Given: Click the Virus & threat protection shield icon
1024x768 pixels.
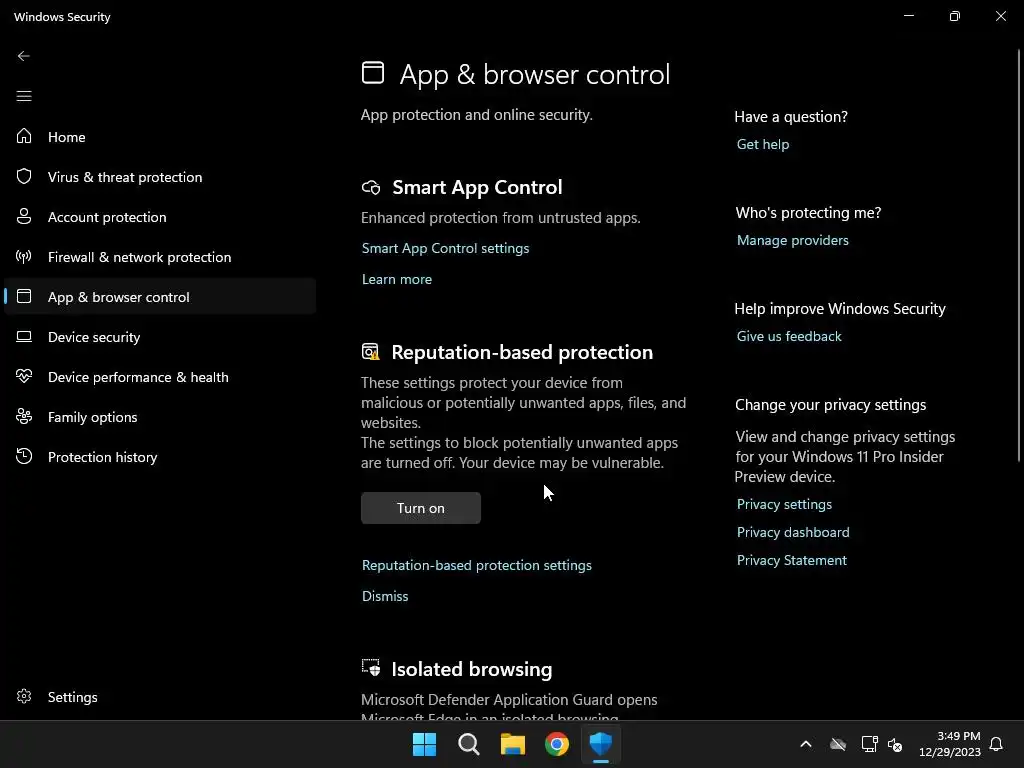Looking at the screenshot, I should [24, 176].
